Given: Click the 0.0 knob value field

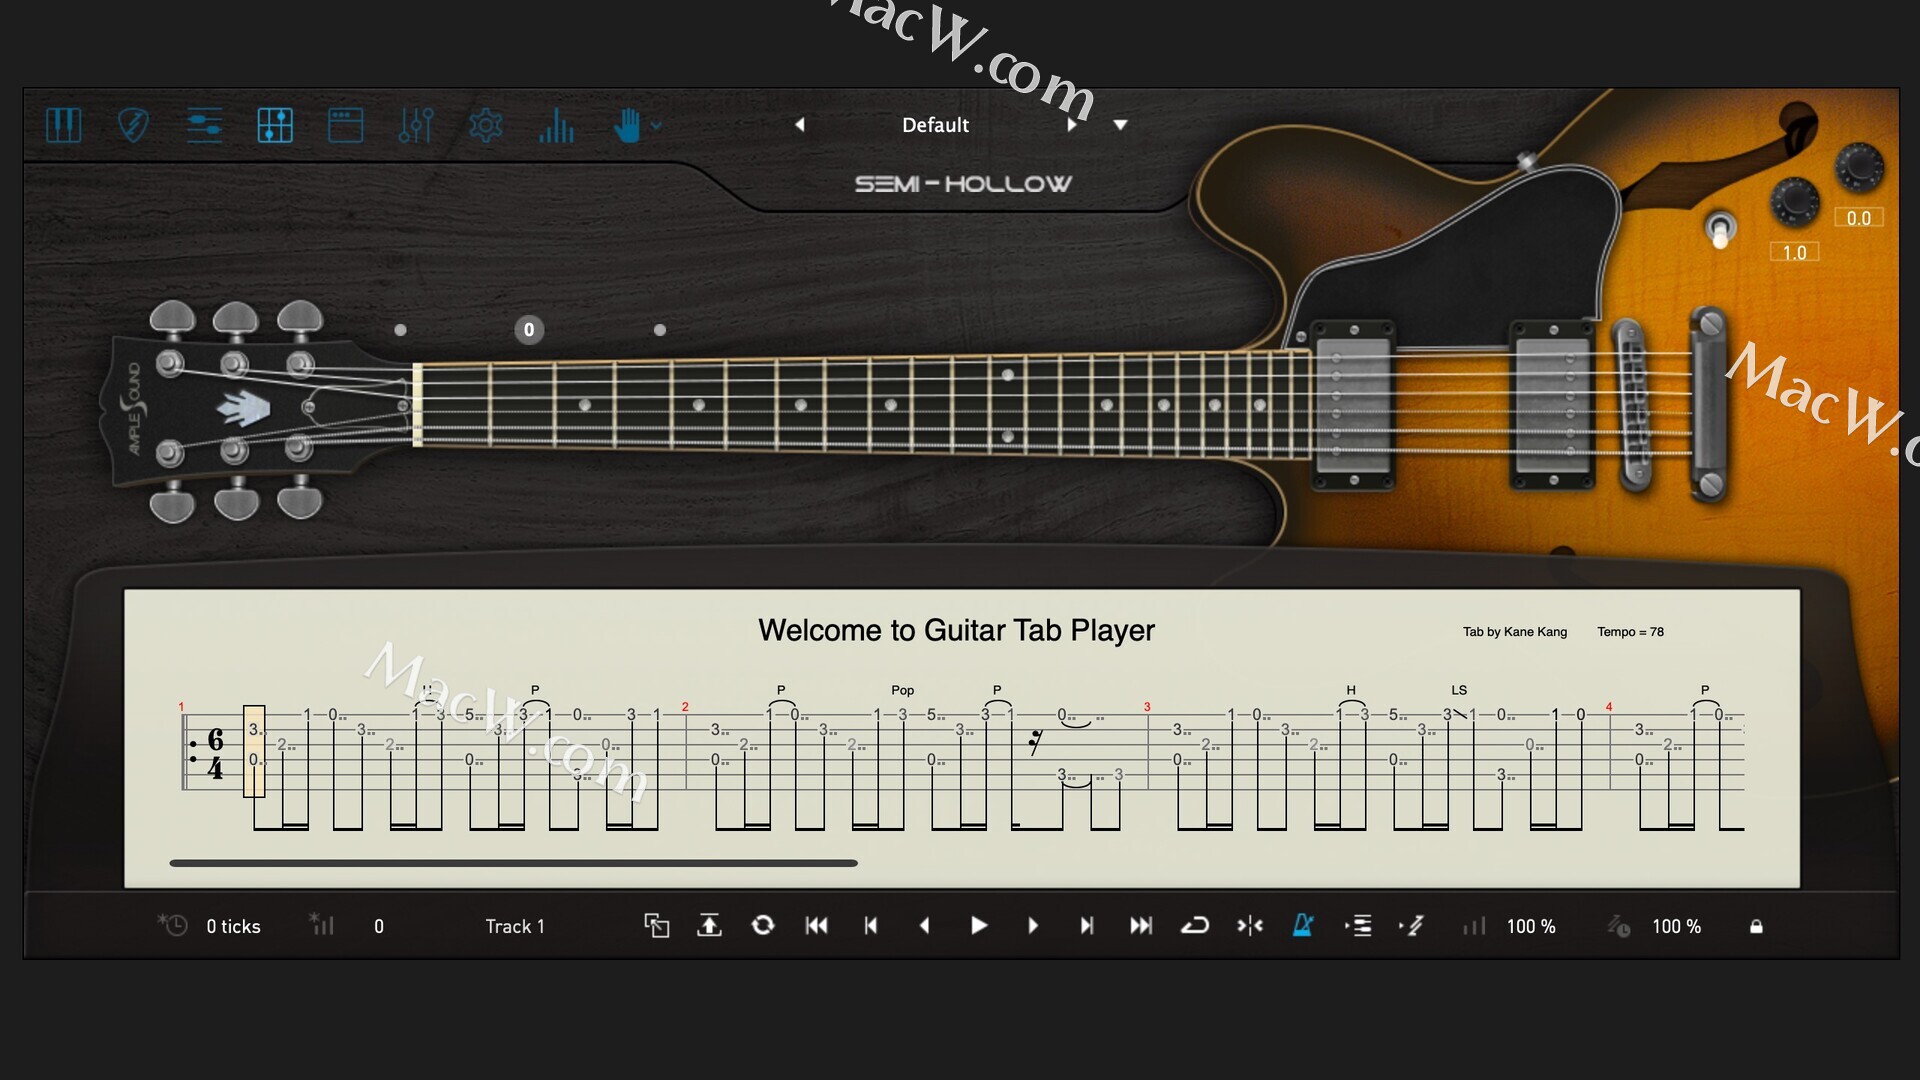Looking at the screenshot, I should click(1859, 218).
